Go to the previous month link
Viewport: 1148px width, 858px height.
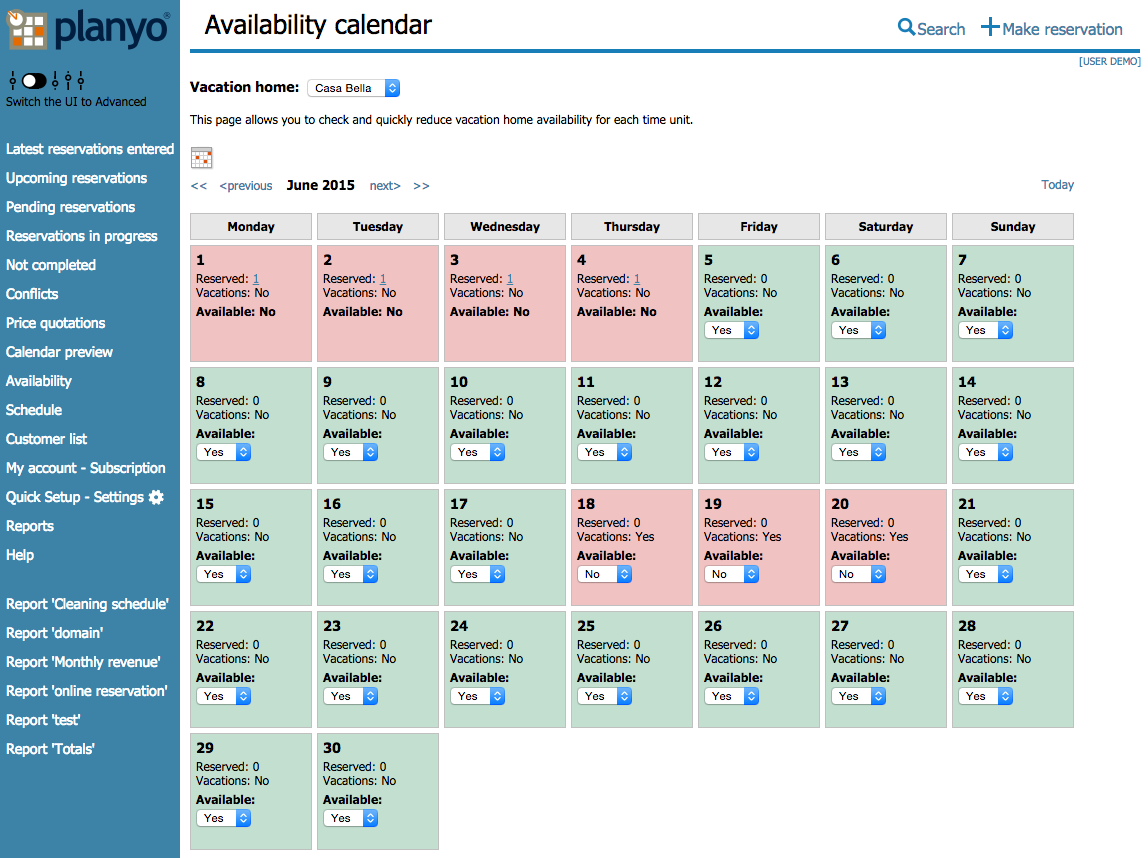pos(246,186)
